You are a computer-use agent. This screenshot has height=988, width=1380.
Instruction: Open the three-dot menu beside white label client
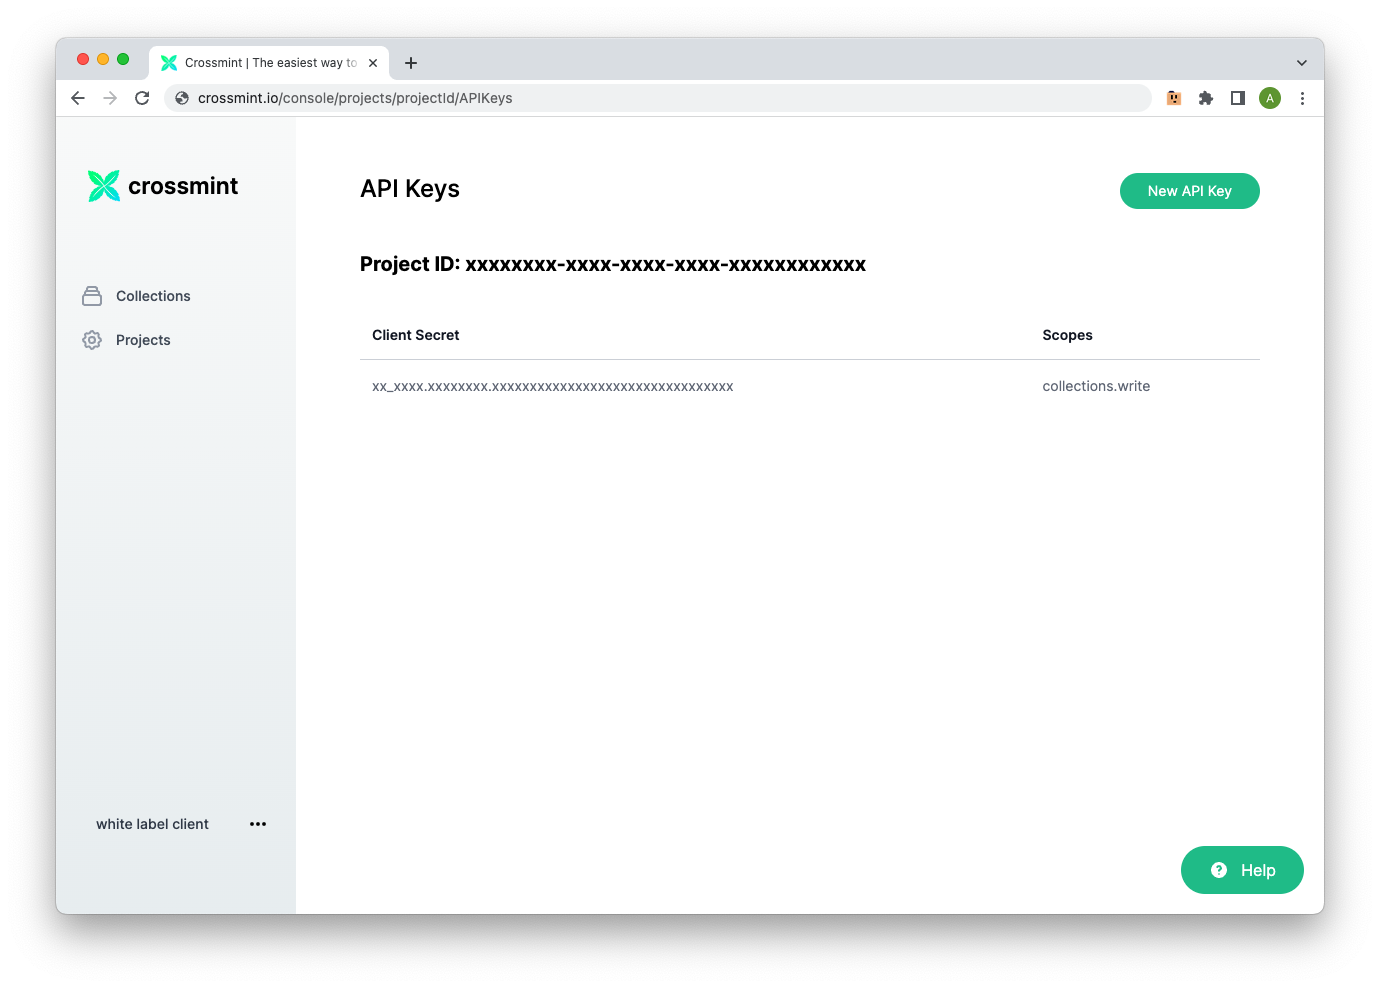pyautogui.click(x=258, y=824)
